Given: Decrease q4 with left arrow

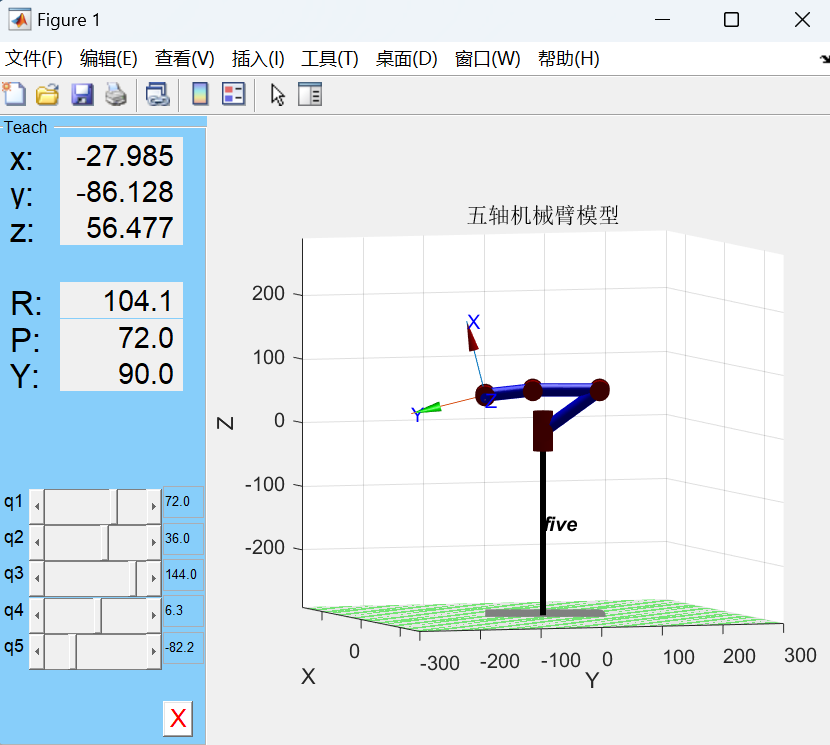Looking at the screenshot, I should [x=37, y=615].
